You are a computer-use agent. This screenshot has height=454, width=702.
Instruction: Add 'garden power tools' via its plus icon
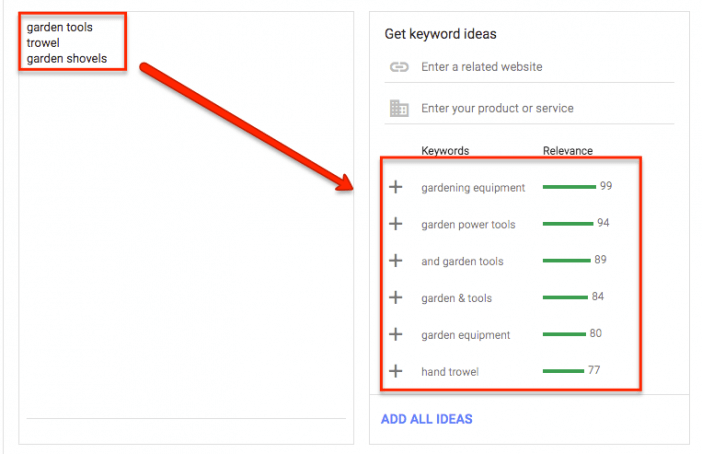pos(395,223)
